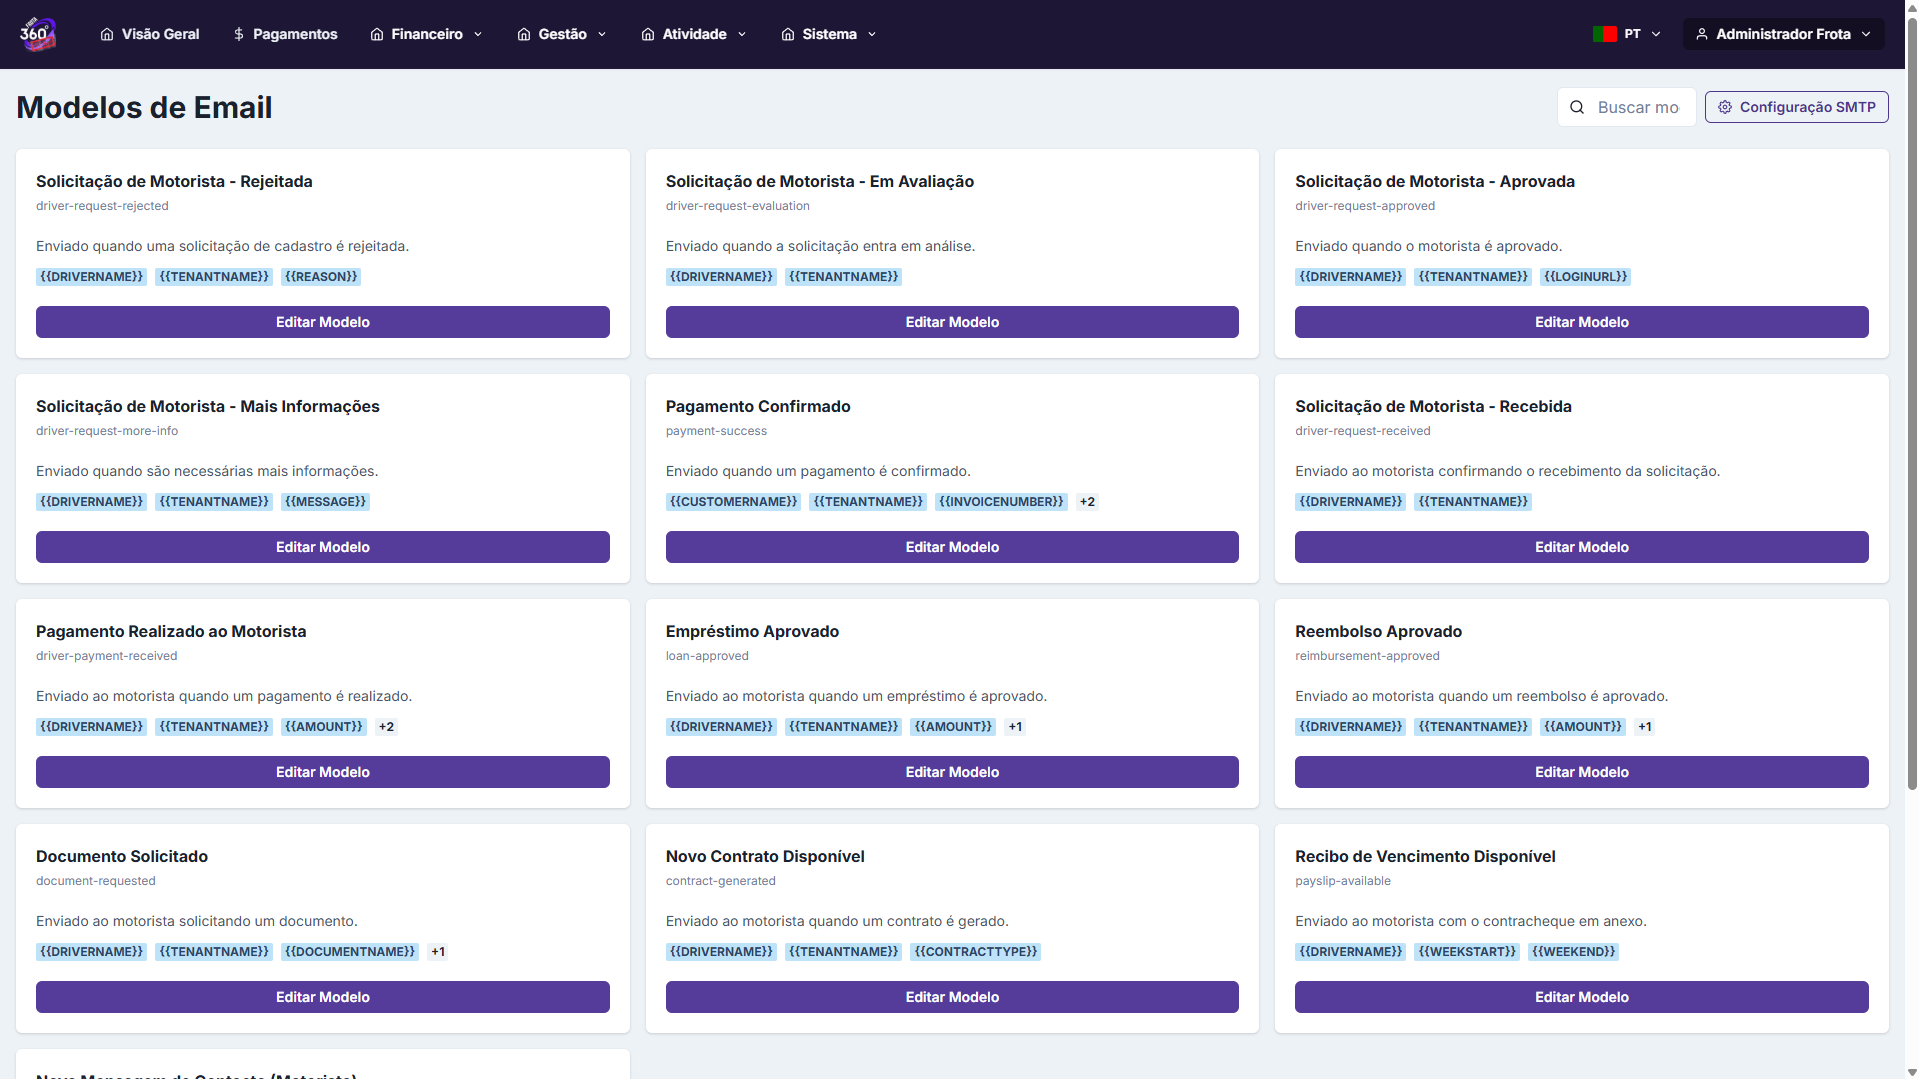Click the dollar sign Pagamentos icon
1919x1079 pixels.
point(239,34)
